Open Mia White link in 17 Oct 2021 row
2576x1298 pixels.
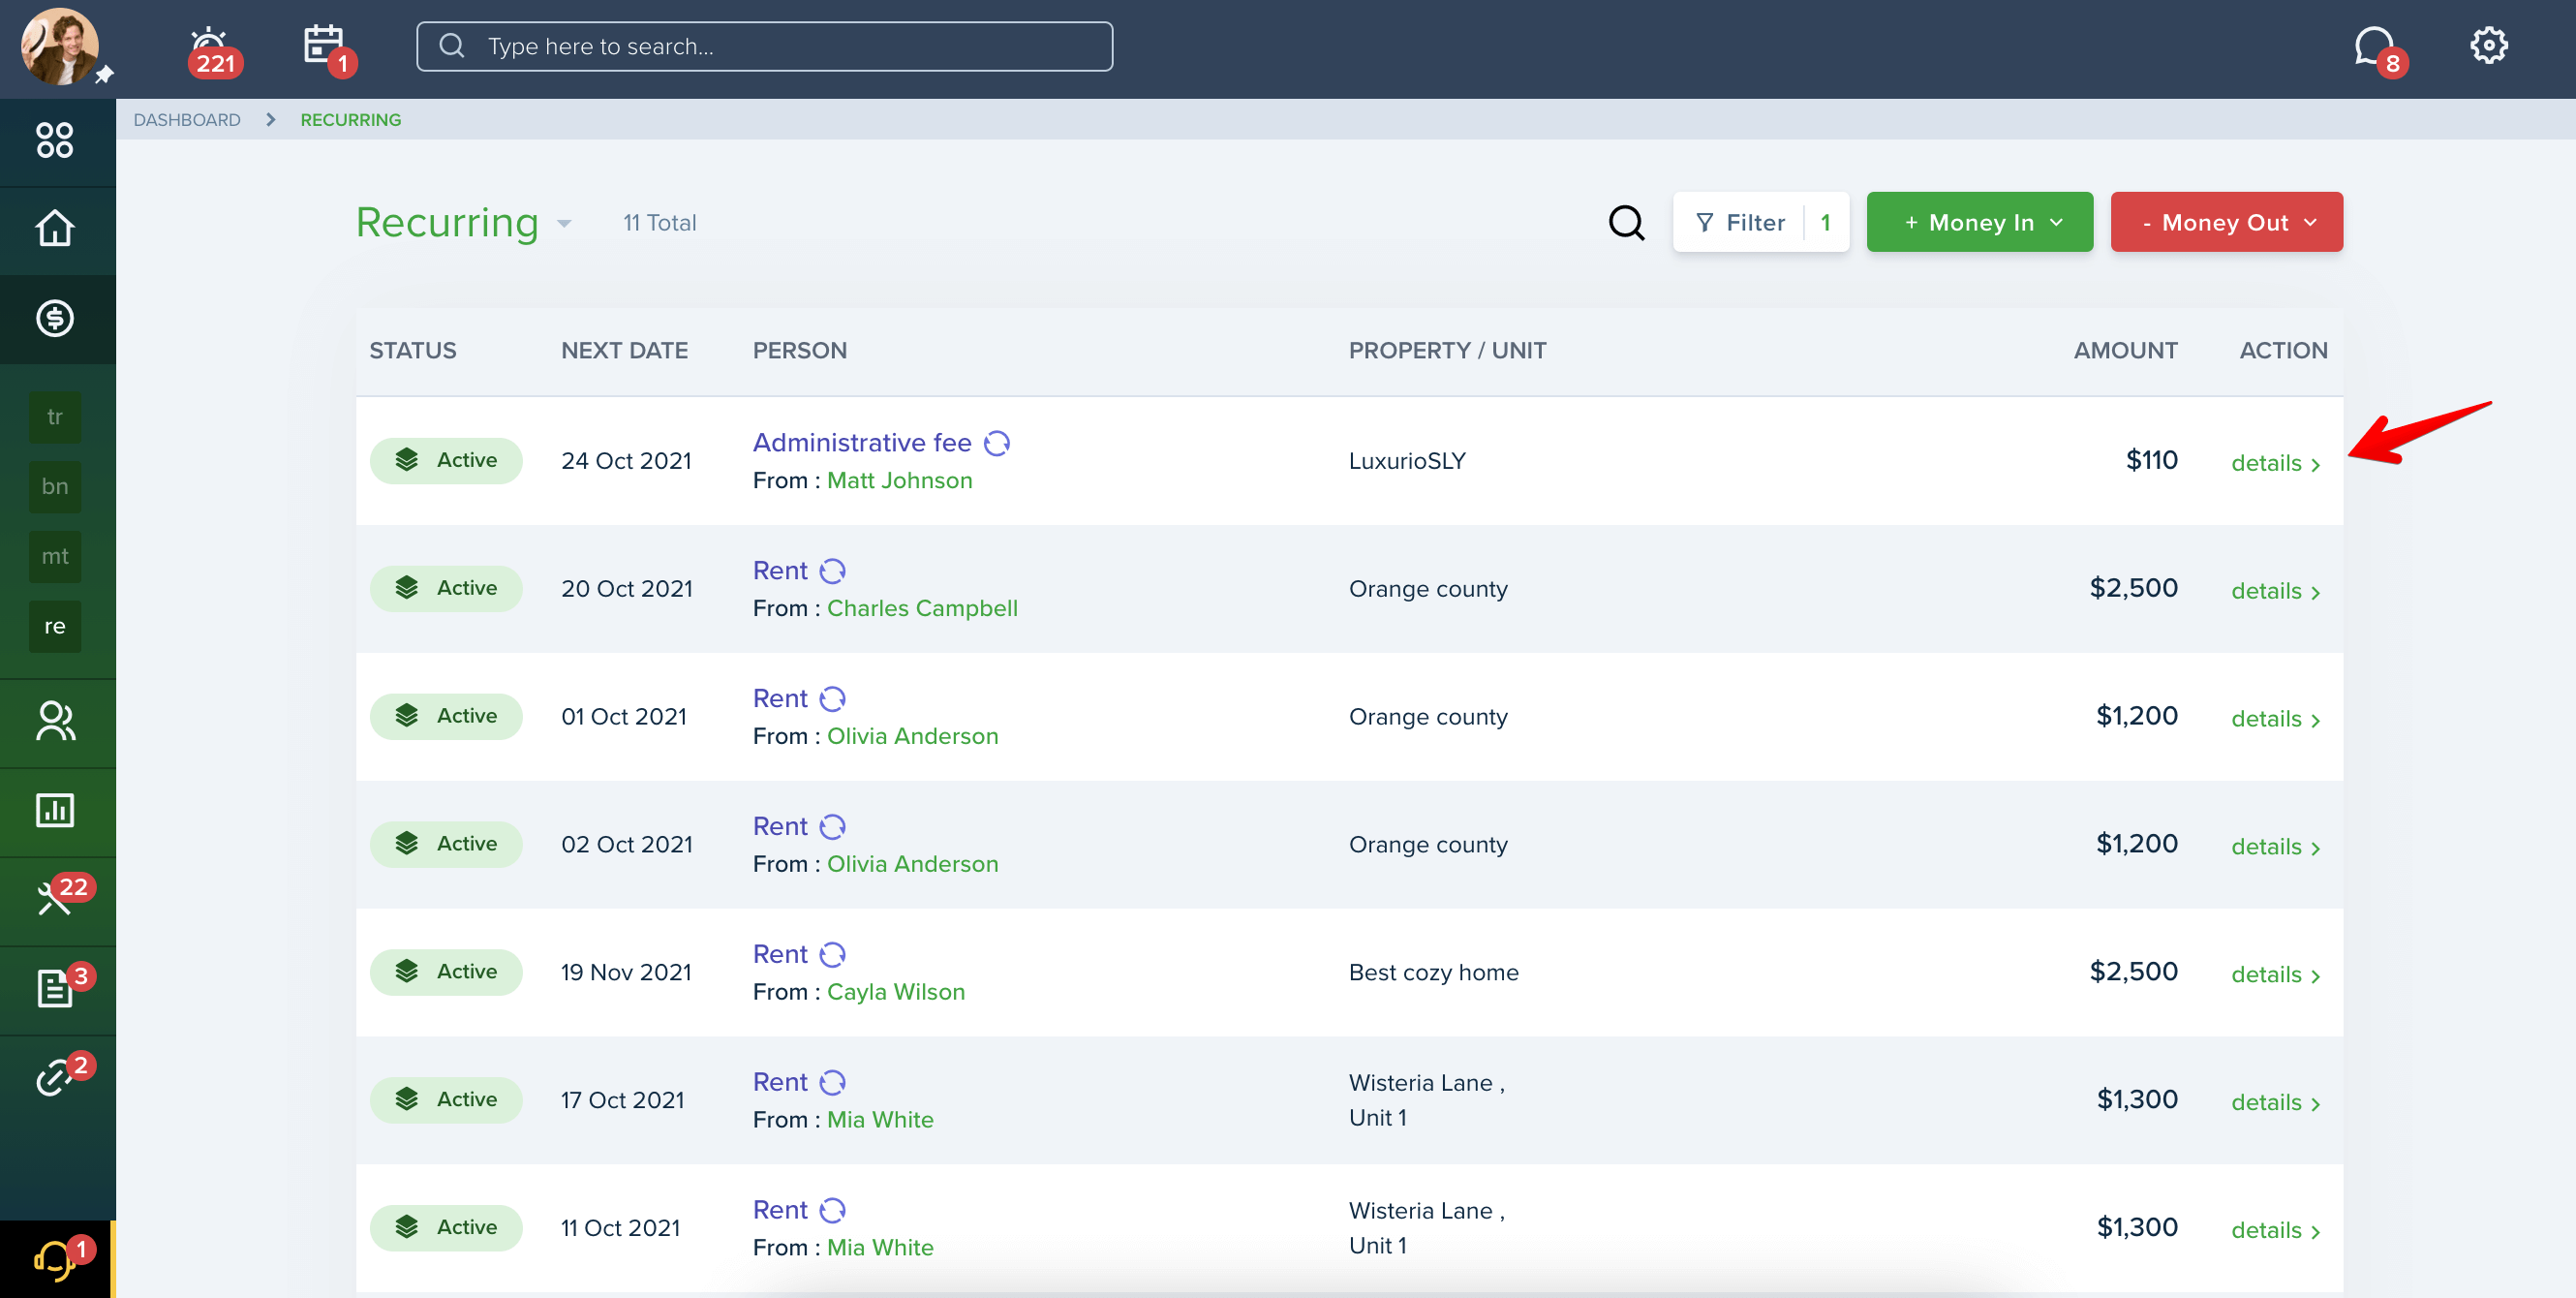pyautogui.click(x=880, y=1121)
